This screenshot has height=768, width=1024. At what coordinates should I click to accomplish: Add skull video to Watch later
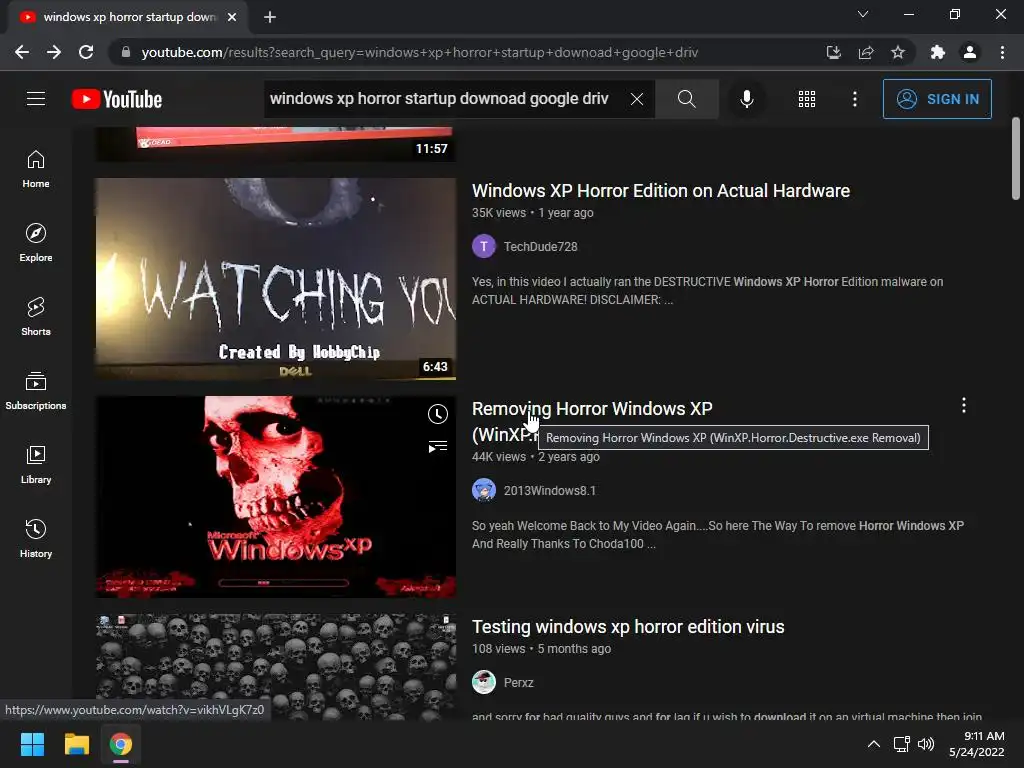(438, 414)
